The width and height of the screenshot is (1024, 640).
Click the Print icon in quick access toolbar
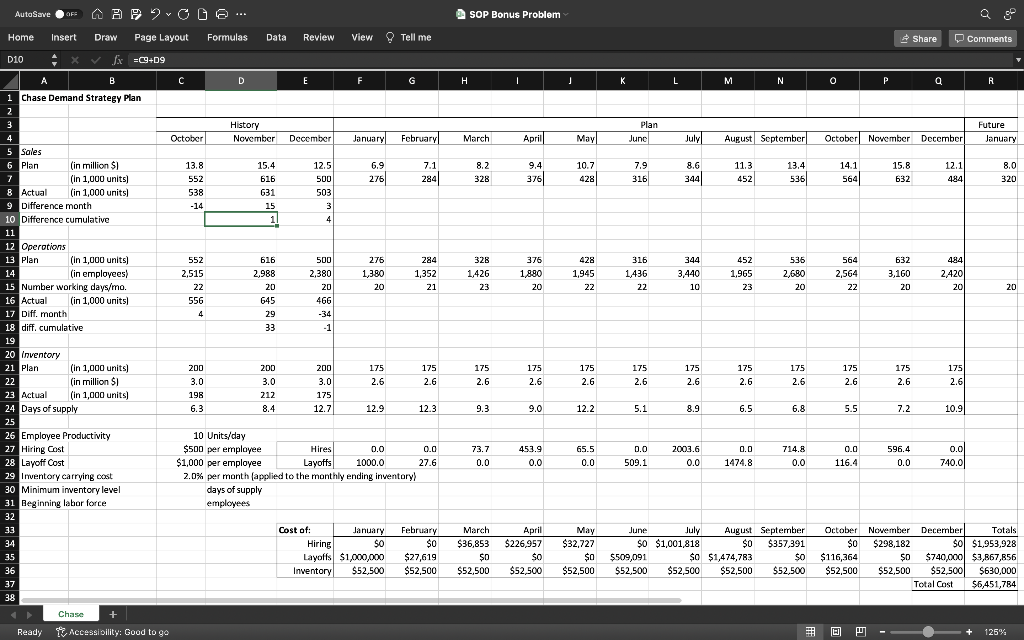pyautogui.click(x=223, y=14)
